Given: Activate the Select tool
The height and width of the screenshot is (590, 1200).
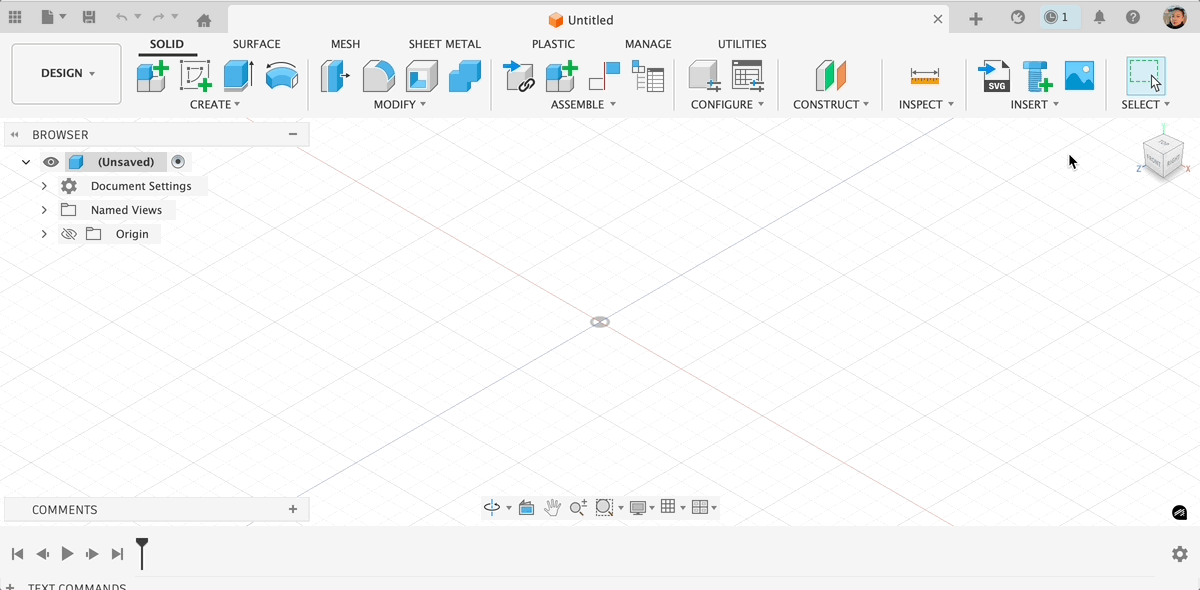Looking at the screenshot, I should (1146, 76).
